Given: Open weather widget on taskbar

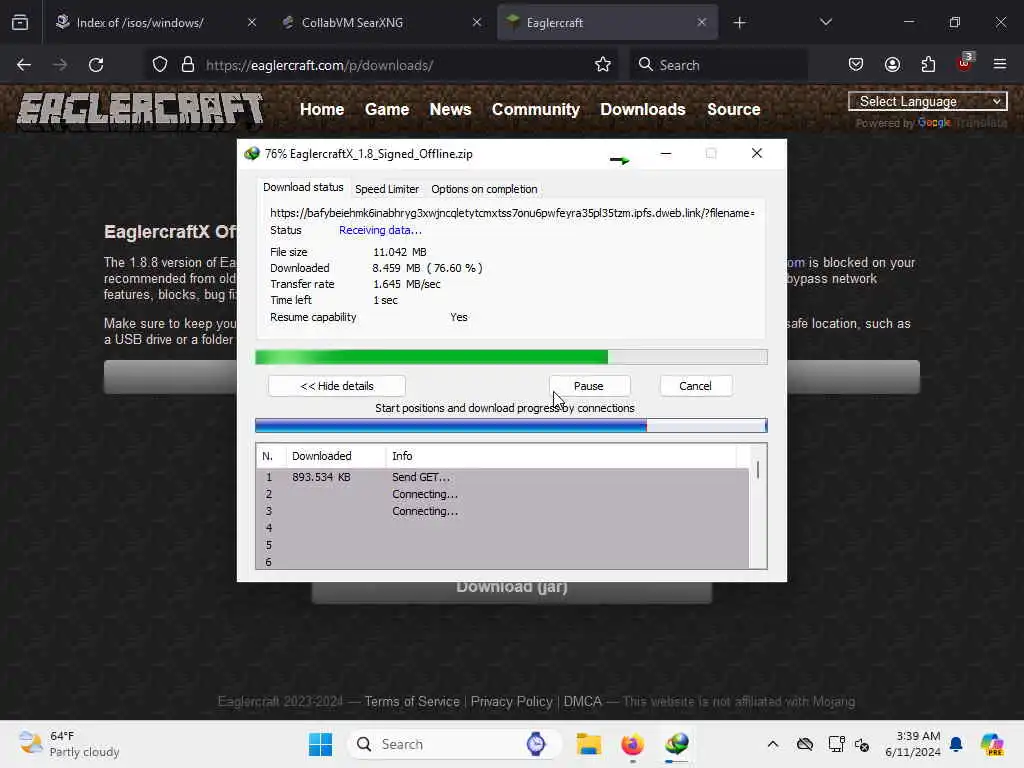Looking at the screenshot, I should pos(69,744).
